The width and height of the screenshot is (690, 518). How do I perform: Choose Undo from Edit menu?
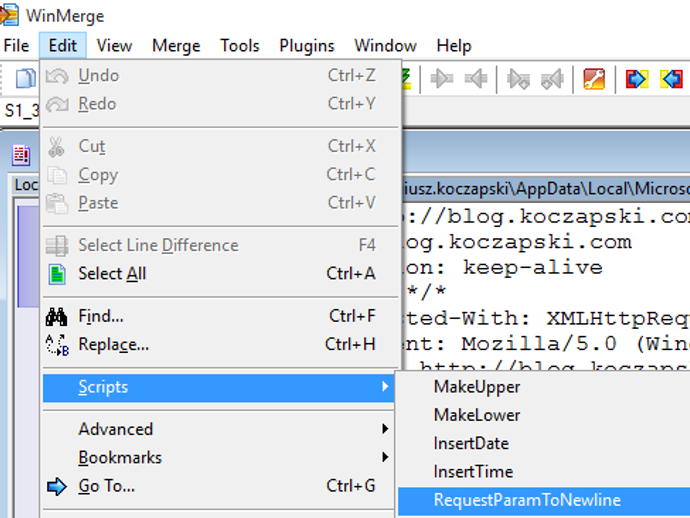tap(220, 76)
